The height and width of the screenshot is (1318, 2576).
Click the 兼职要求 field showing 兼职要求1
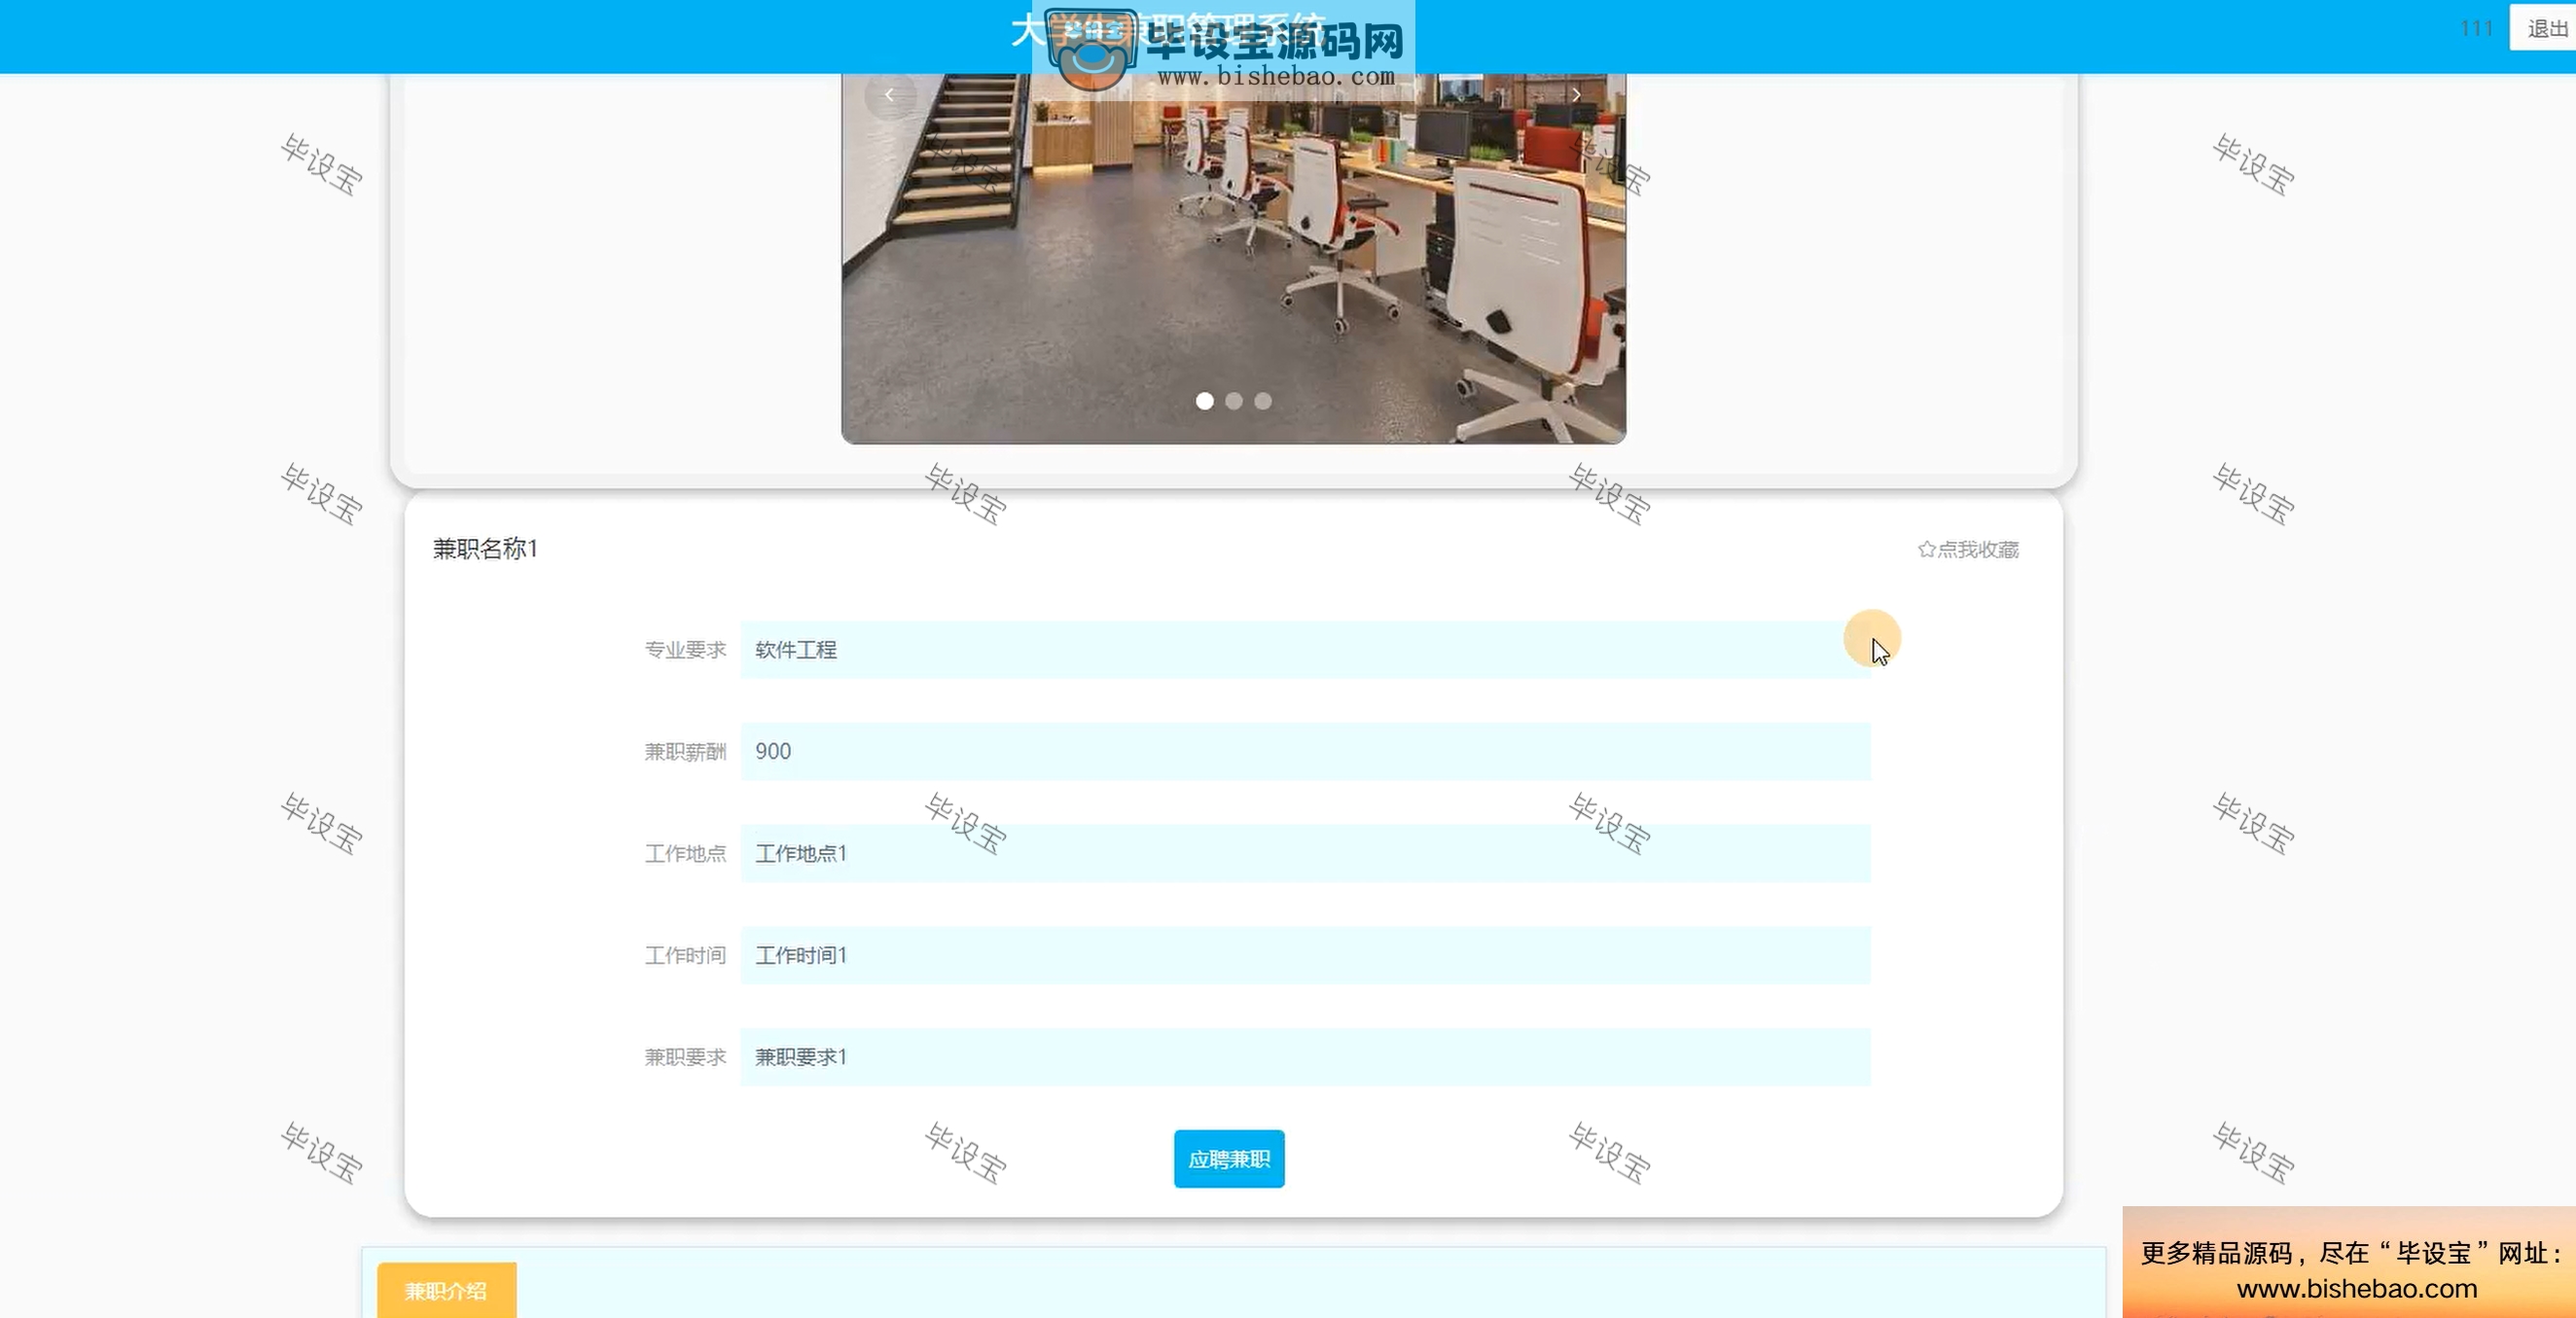pyautogui.click(x=1305, y=1058)
